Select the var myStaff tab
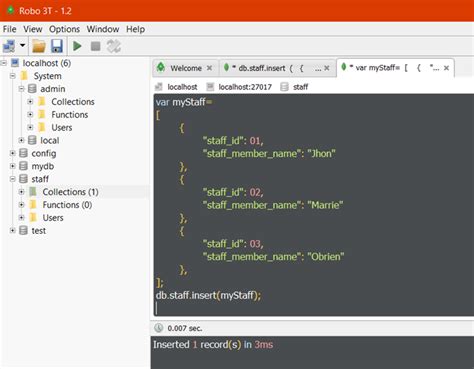 (395, 68)
